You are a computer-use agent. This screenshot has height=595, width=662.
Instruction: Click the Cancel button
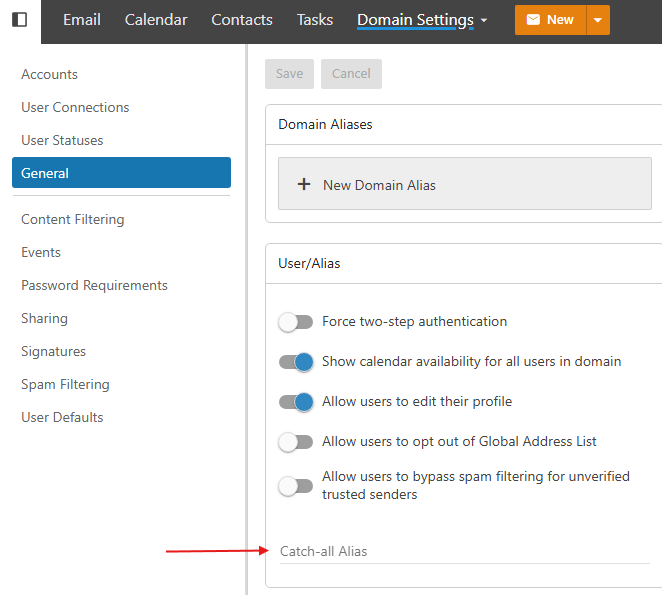351,74
